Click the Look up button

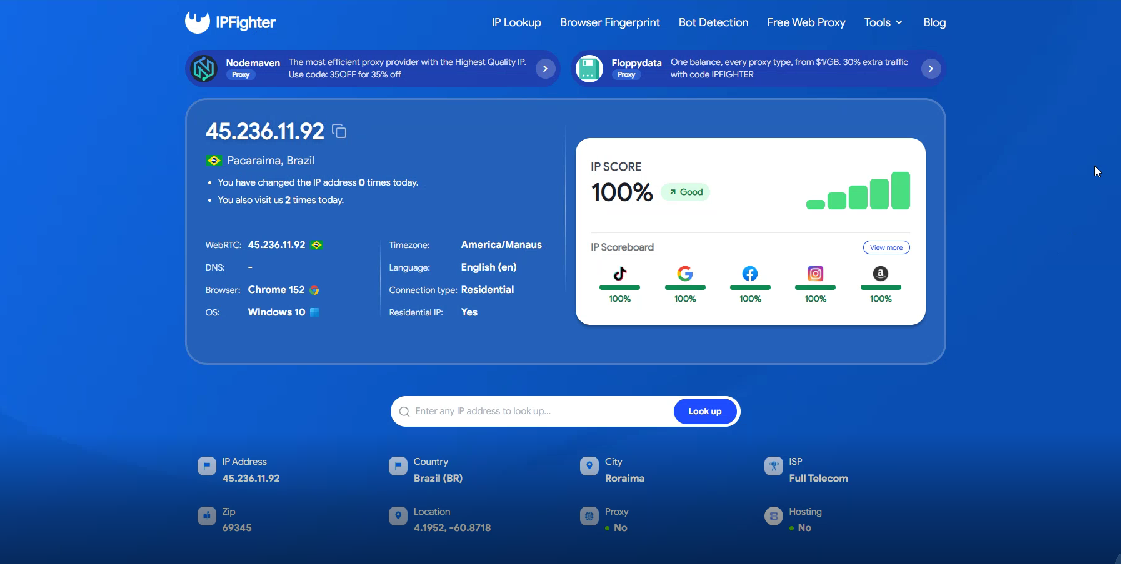point(705,411)
